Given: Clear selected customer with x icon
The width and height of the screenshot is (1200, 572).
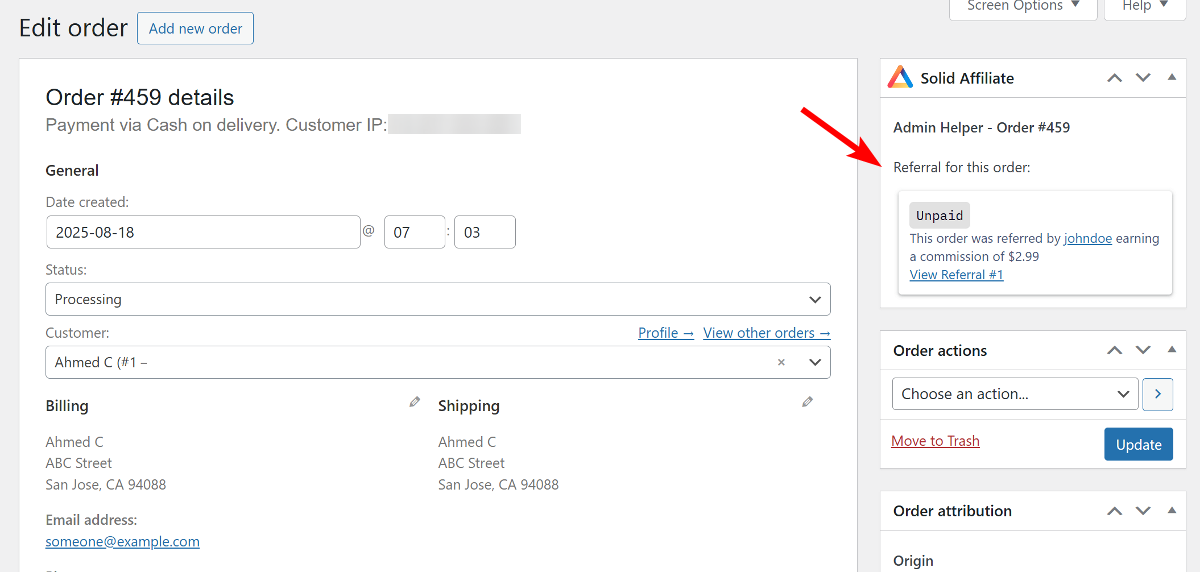Looking at the screenshot, I should [781, 362].
